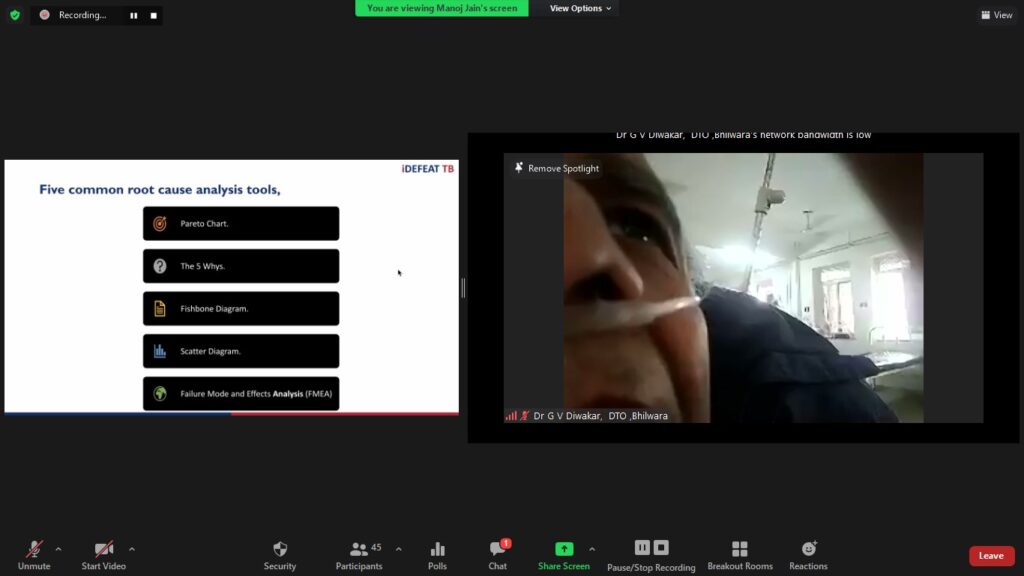
Task: Open the Chat panel
Action: click(497, 549)
